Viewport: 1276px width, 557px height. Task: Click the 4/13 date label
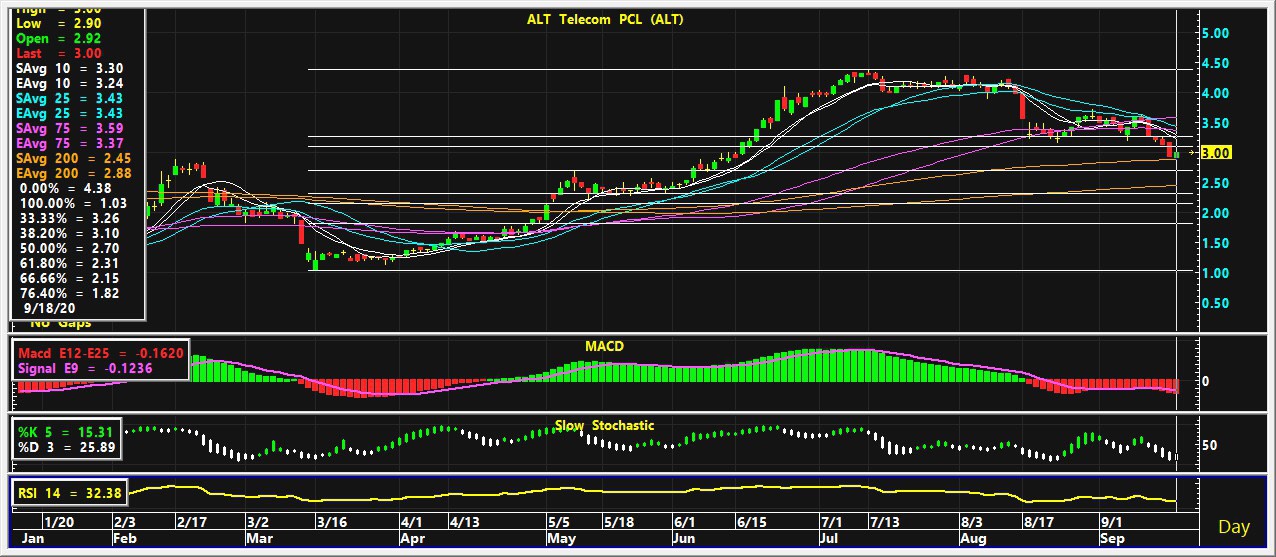(x=464, y=522)
